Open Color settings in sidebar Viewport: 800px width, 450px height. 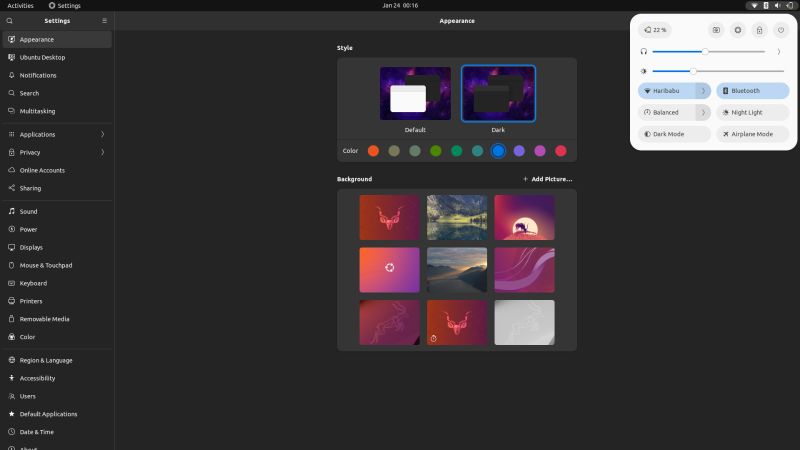pyautogui.click(x=57, y=337)
